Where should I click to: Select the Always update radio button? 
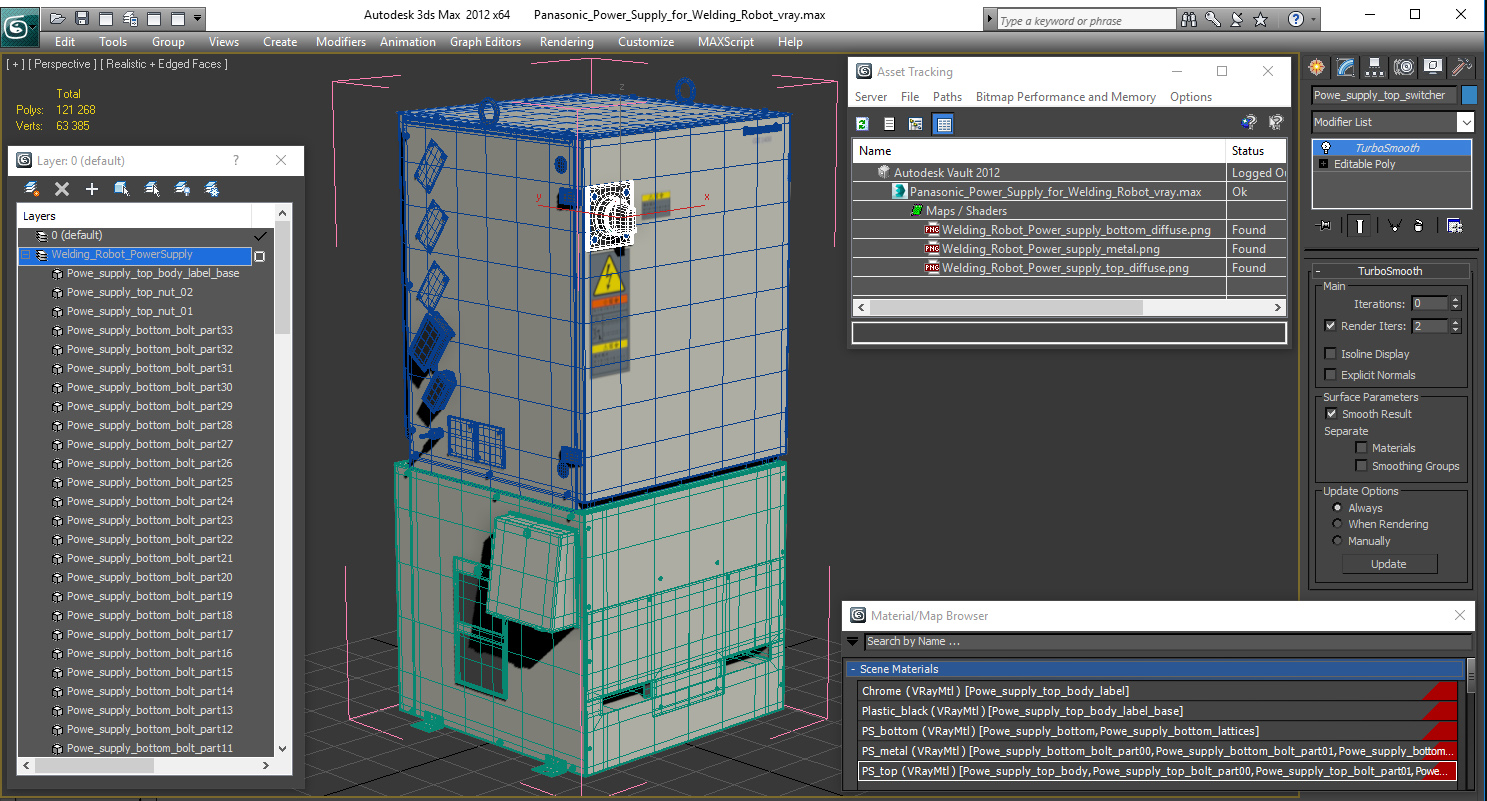(x=1338, y=508)
